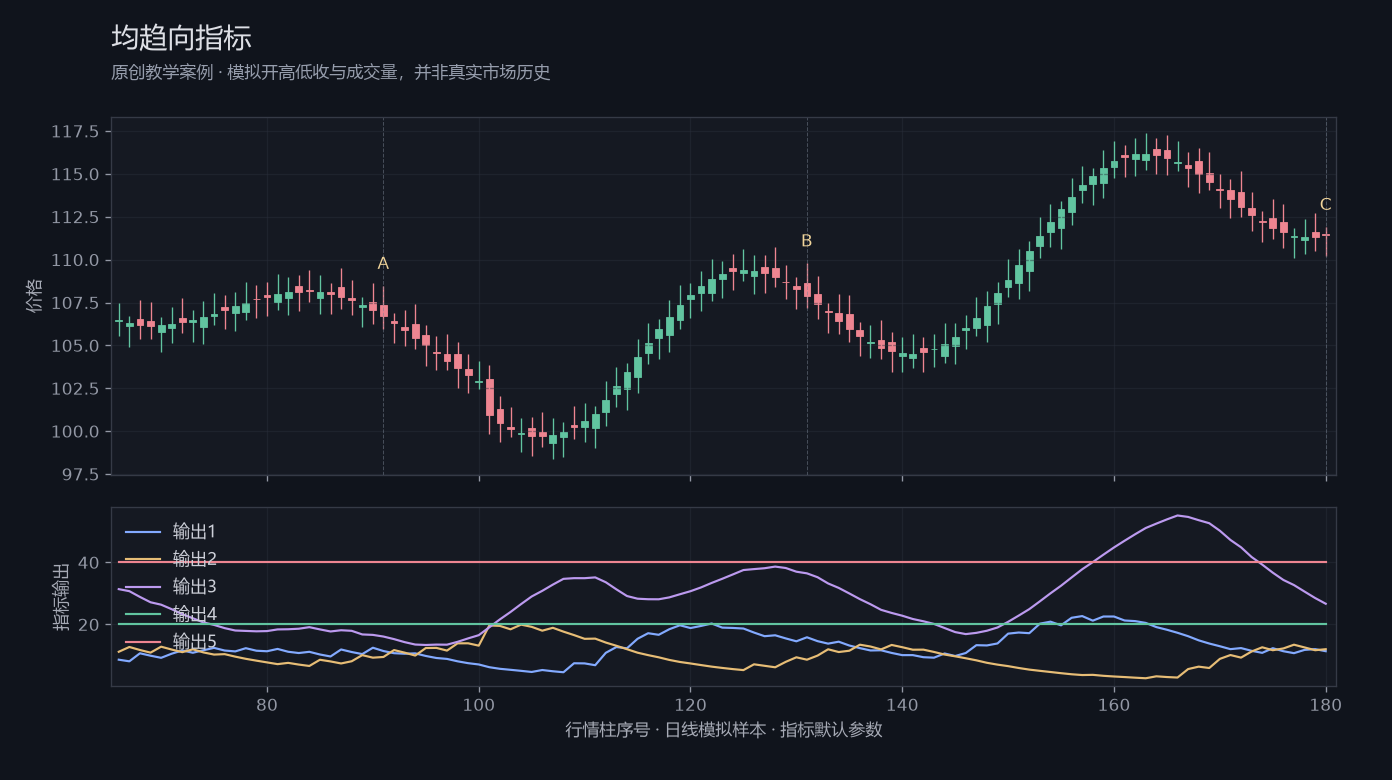Click the 110.0 price axis tick

point(76,261)
